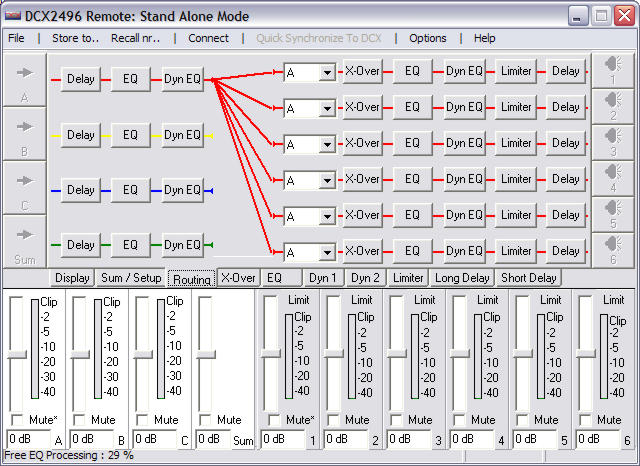Select output 1 speaker icon

point(613,70)
